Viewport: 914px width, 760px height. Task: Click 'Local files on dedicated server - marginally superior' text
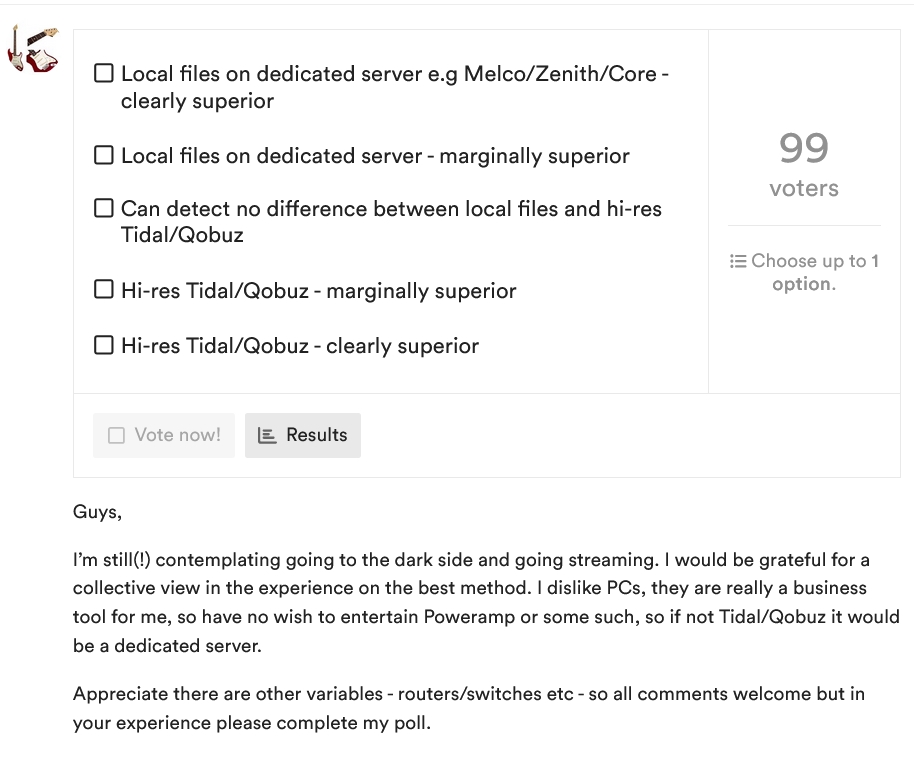(x=375, y=156)
